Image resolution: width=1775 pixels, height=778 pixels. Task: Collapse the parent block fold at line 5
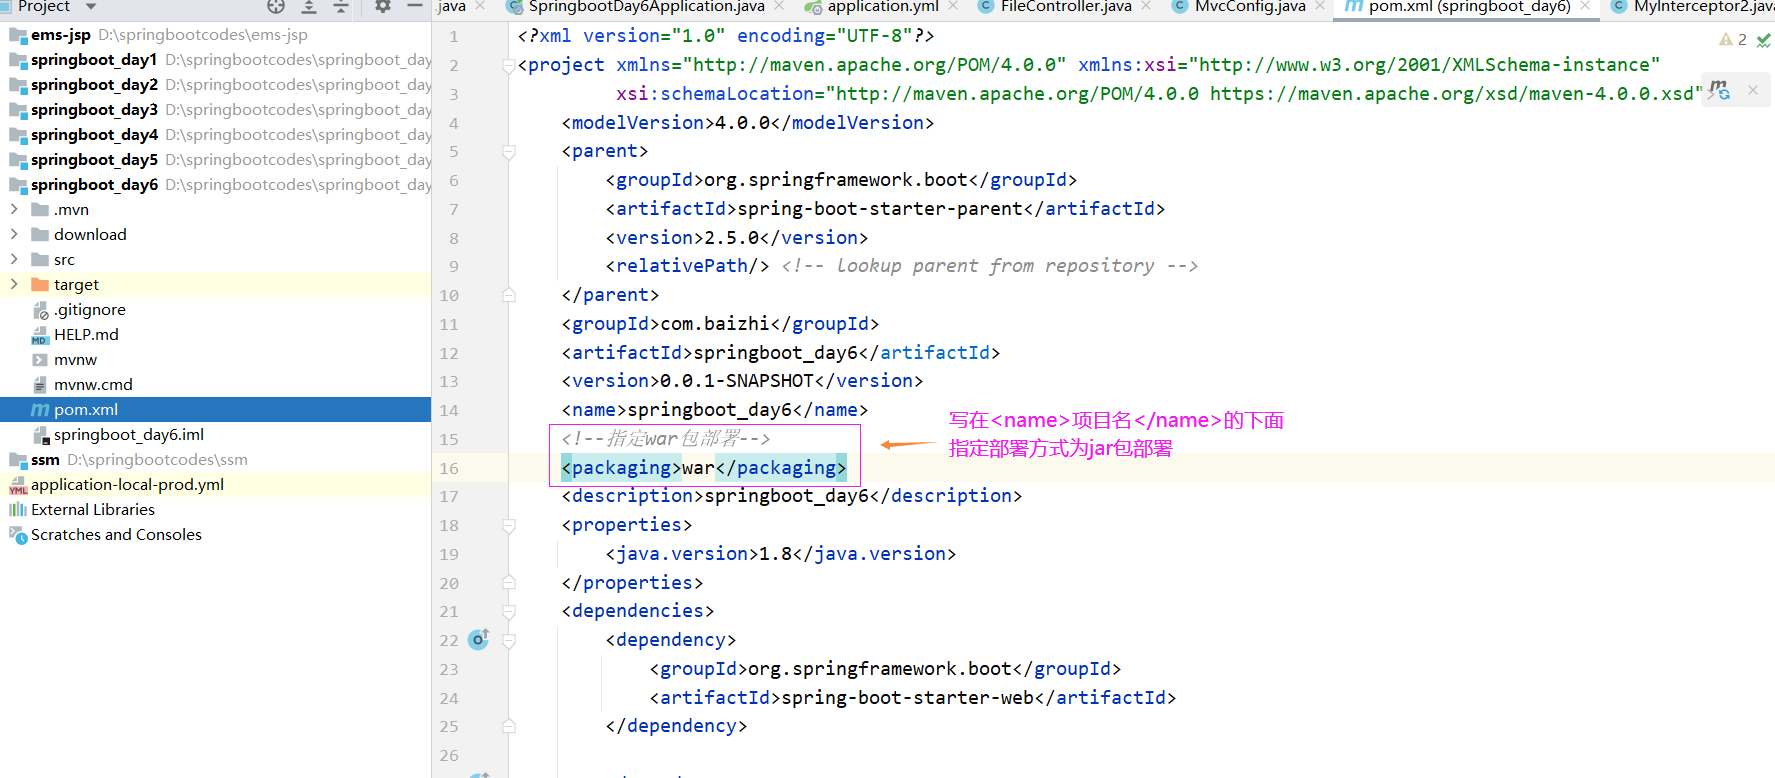pyautogui.click(x=509, y=152)
